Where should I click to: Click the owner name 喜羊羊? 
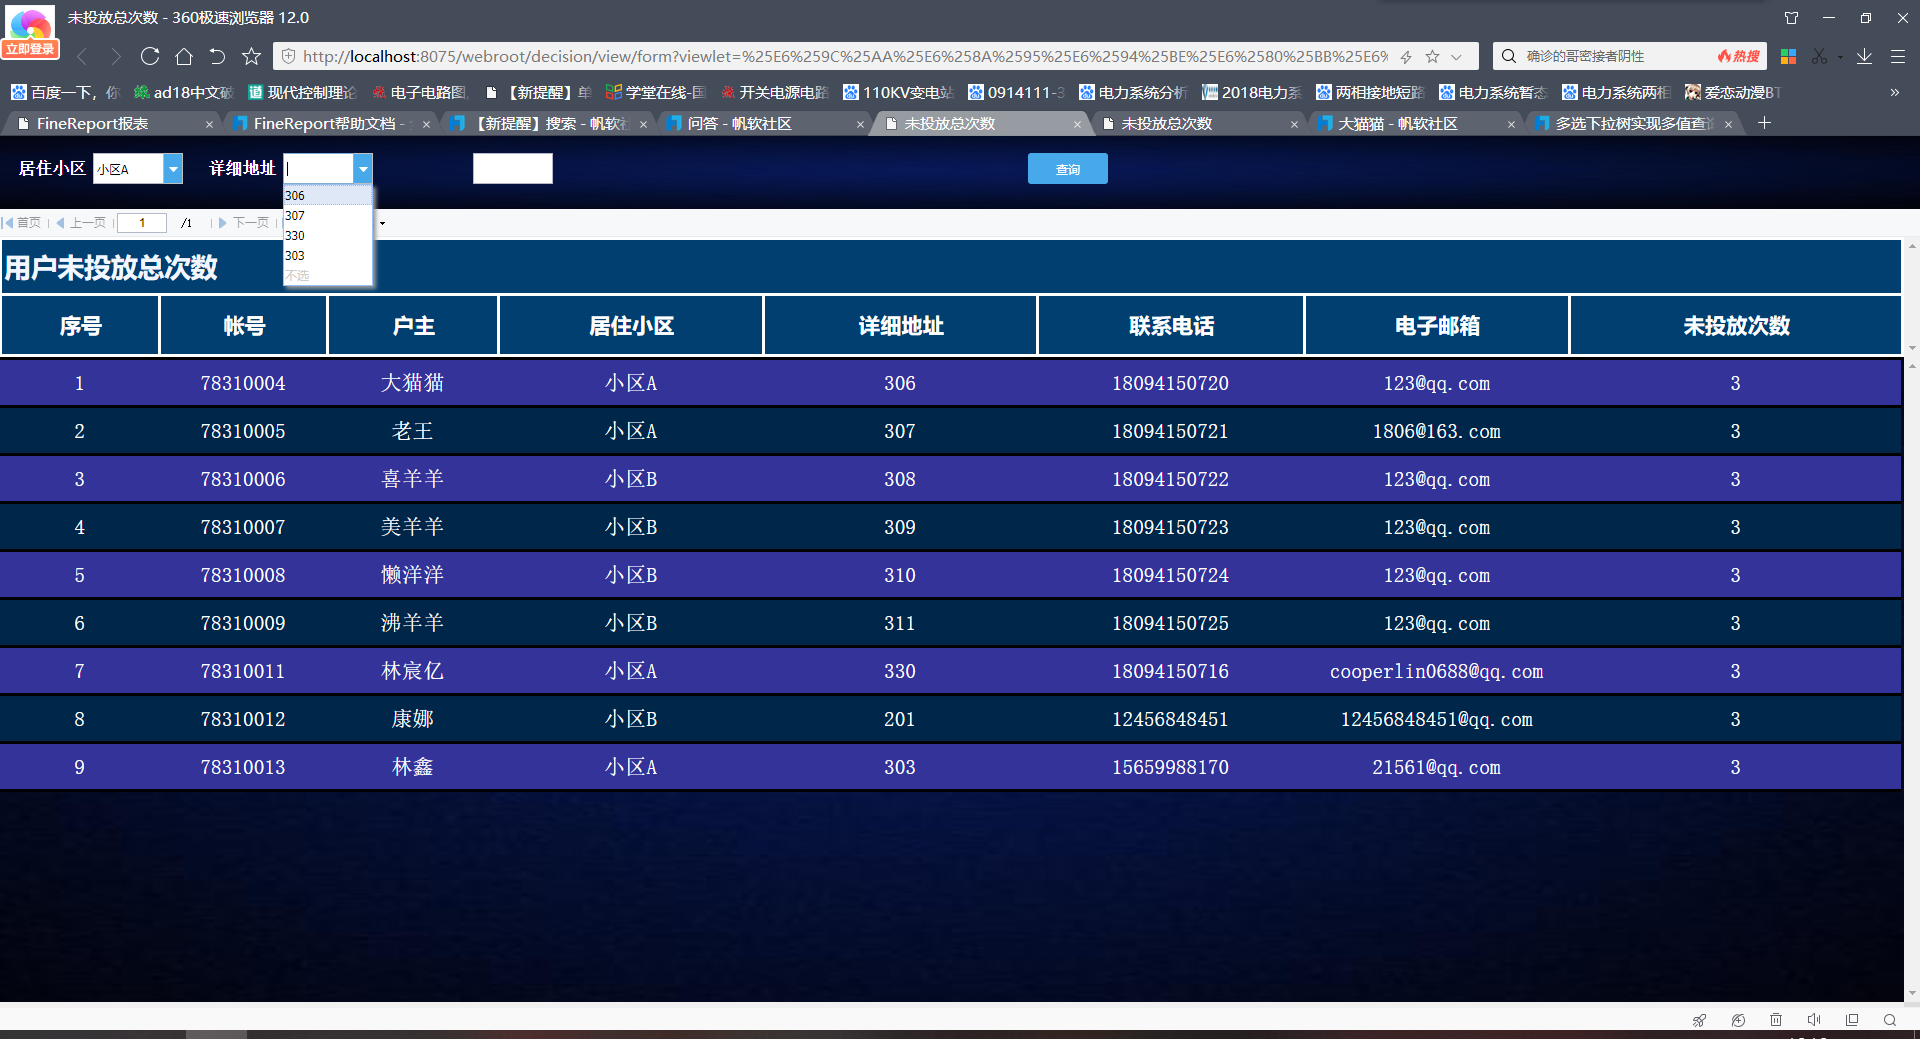coord(412,479)
